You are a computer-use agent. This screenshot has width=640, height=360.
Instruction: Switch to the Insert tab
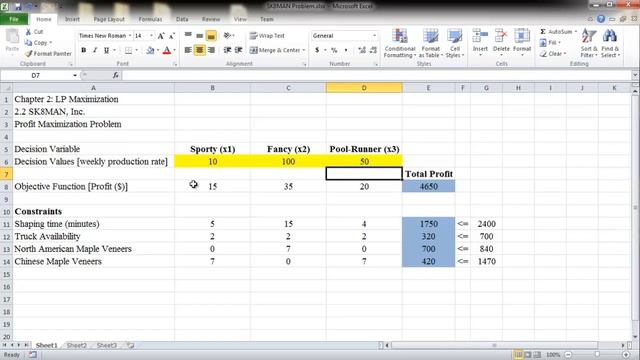pos(72,19)
